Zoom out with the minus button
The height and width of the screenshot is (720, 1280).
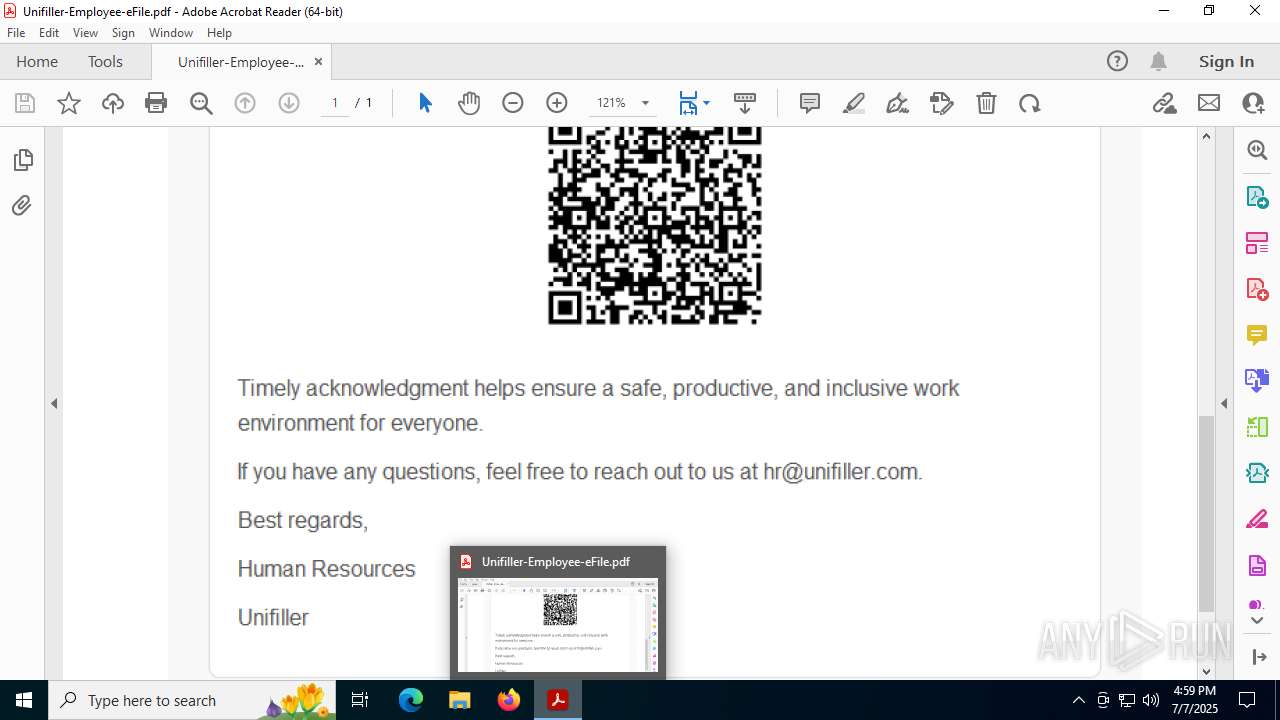(513, 103)
